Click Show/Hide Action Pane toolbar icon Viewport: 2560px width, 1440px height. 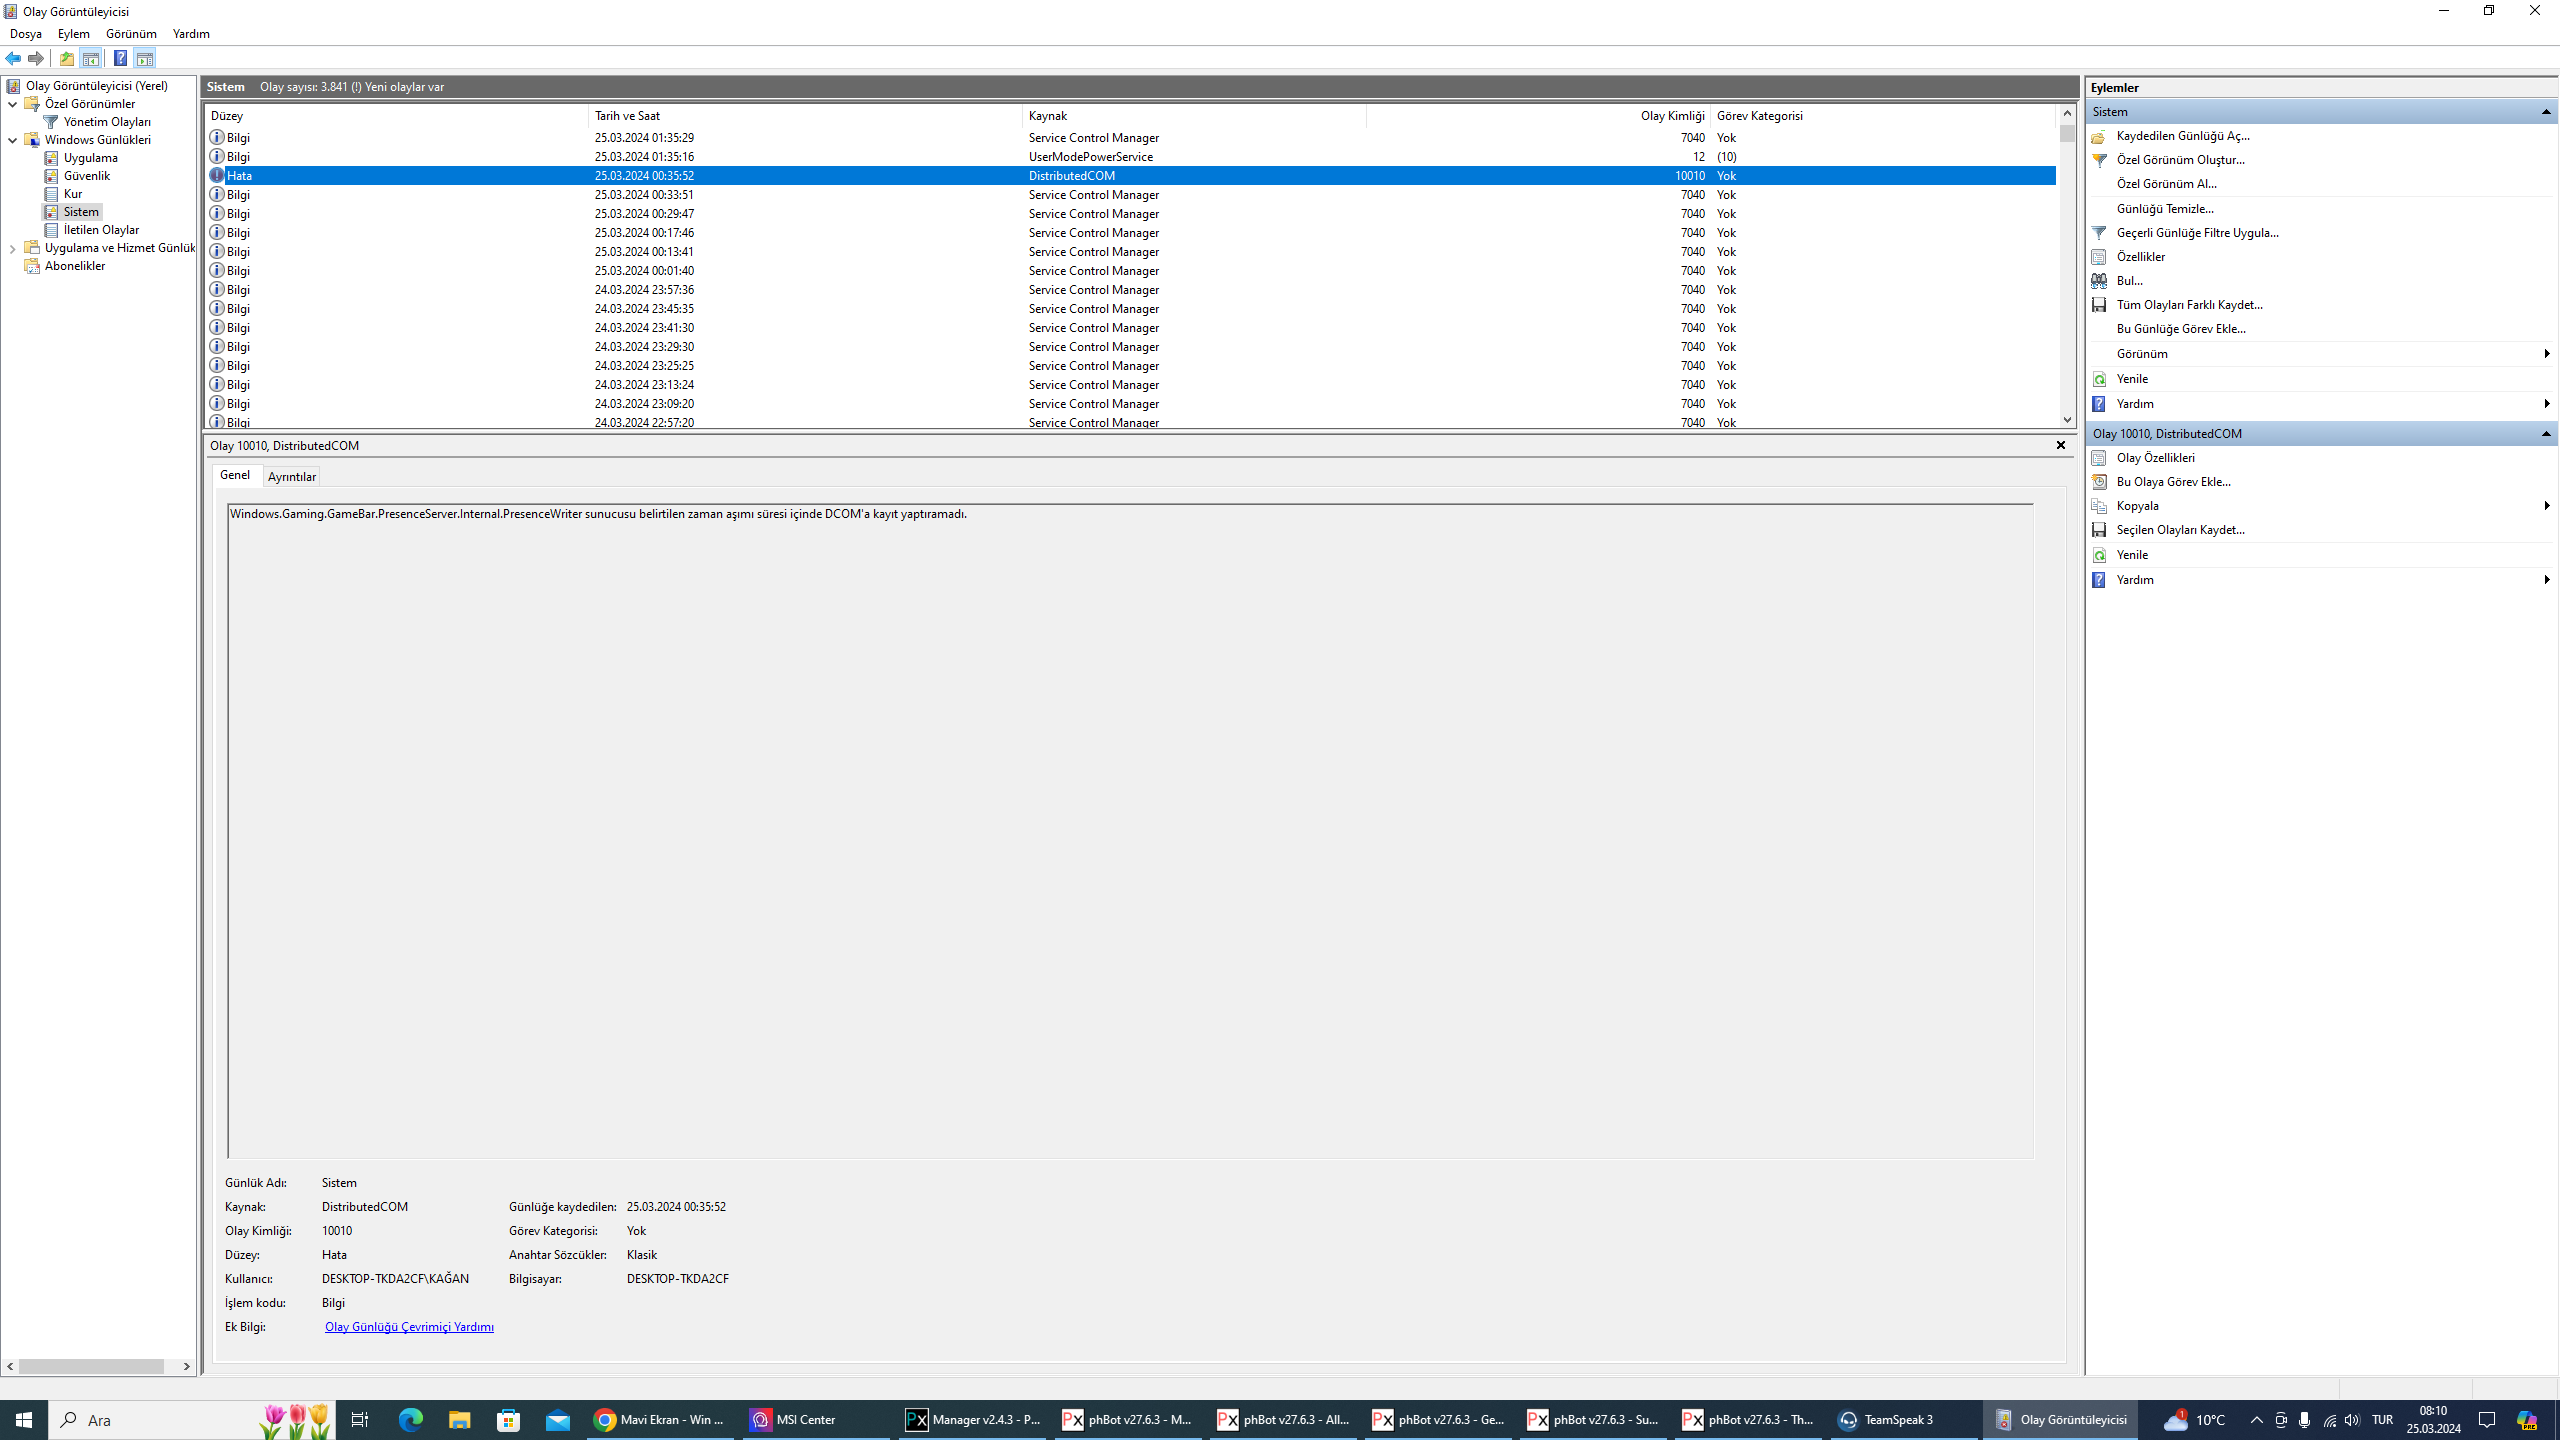click(145, 58)
